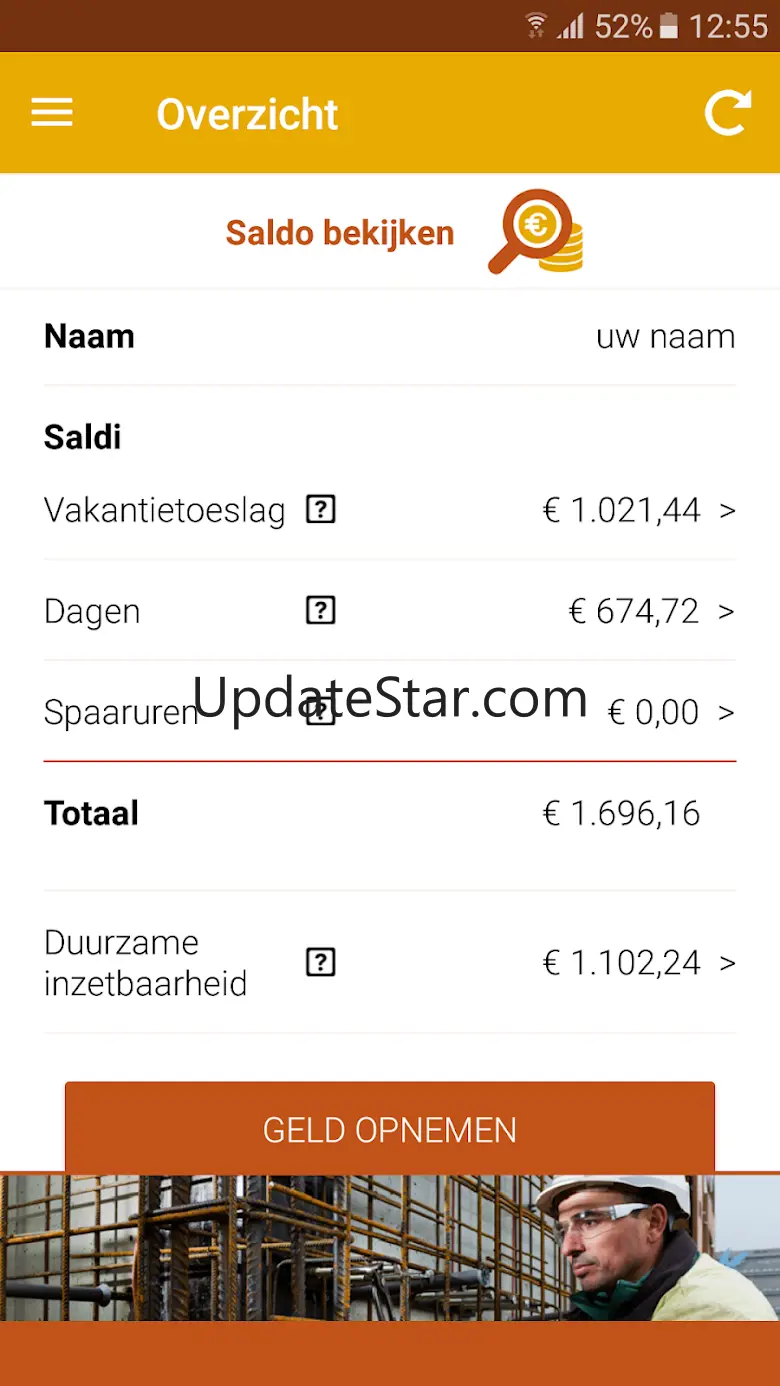Expand Dagen balance chevron

[x=727, y=611]
